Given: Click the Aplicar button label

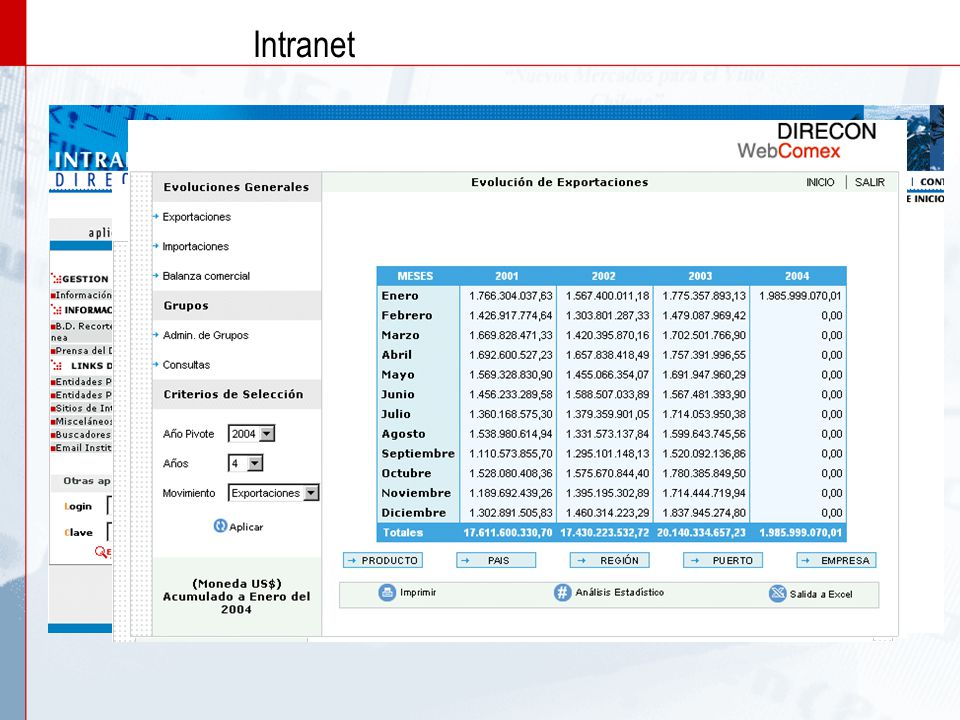Looking at the screenshot, I should click(x=246, y=527).
